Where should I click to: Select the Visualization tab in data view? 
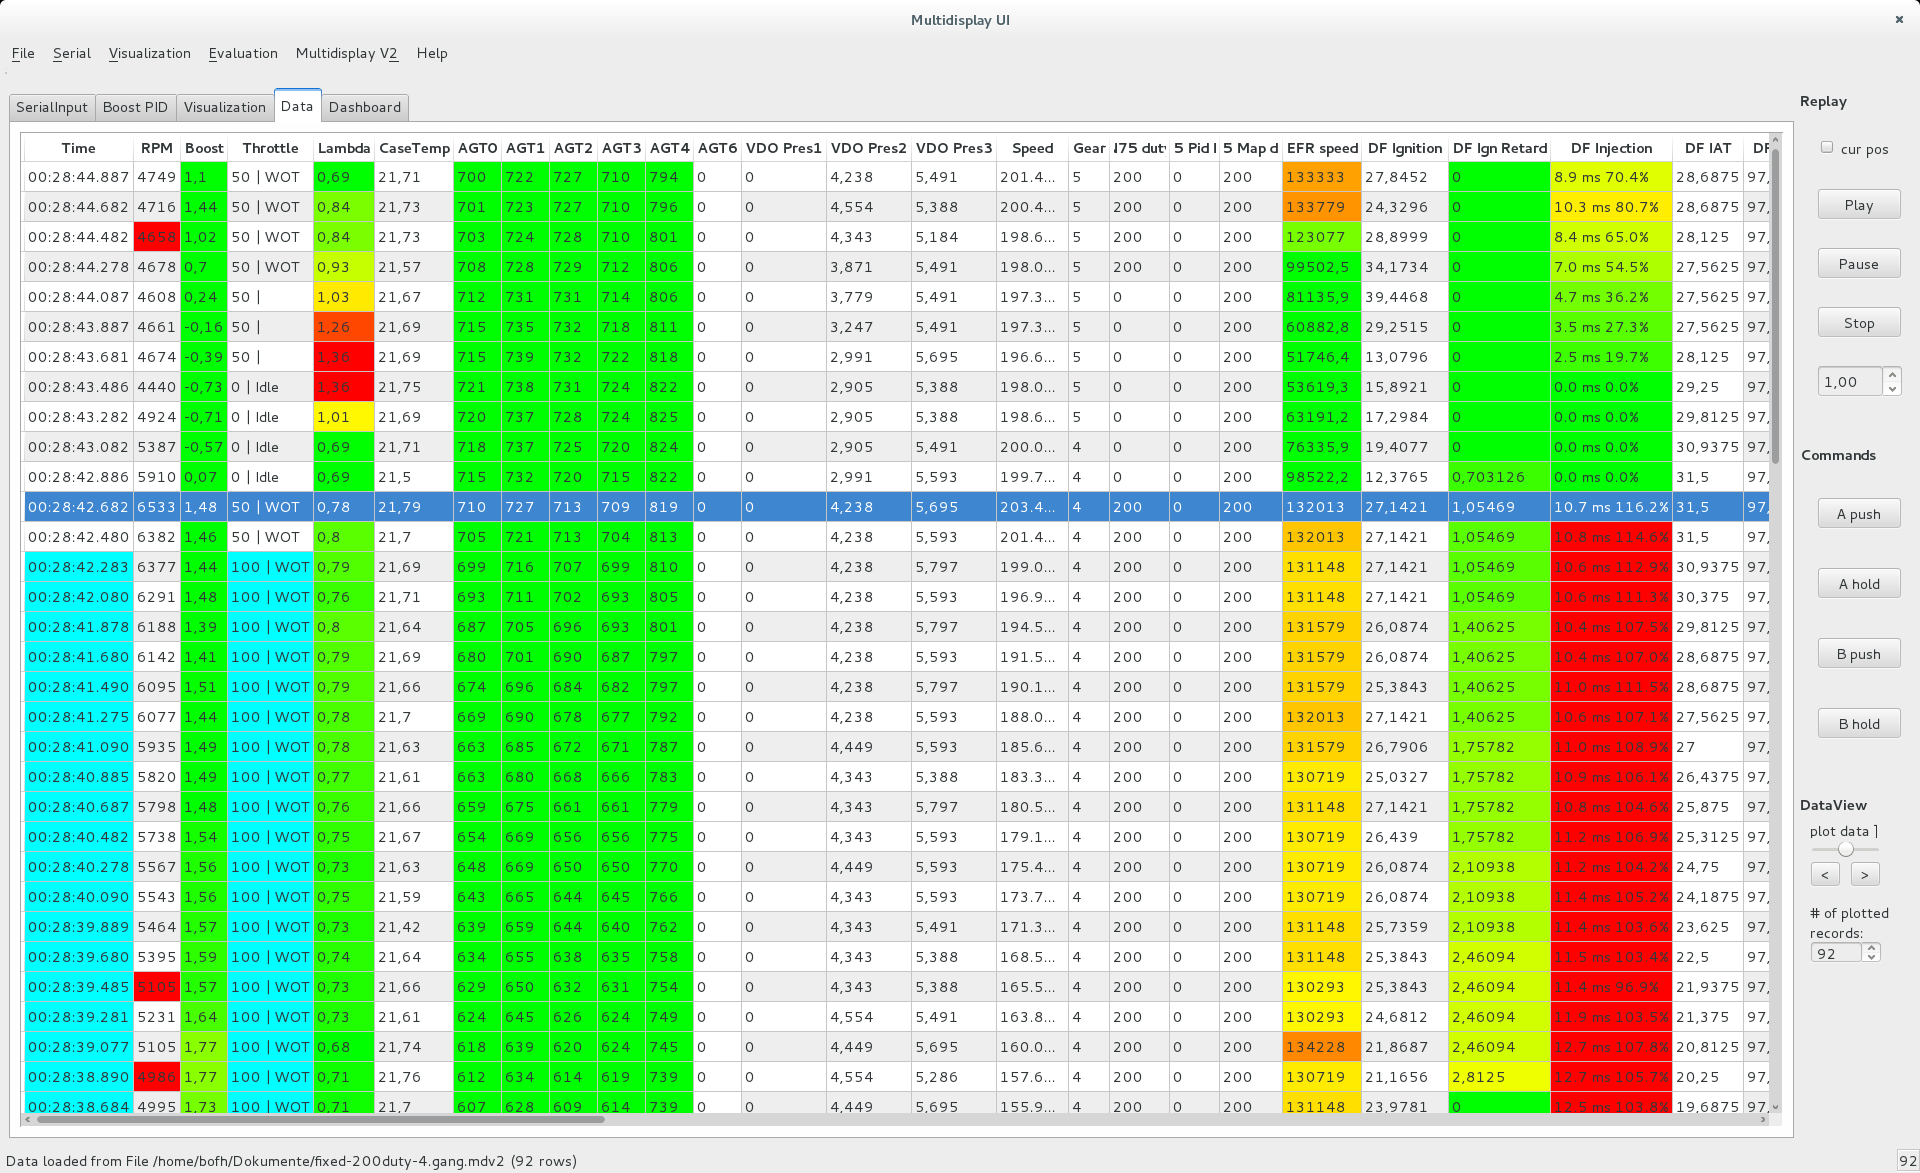tap(222, 106)
